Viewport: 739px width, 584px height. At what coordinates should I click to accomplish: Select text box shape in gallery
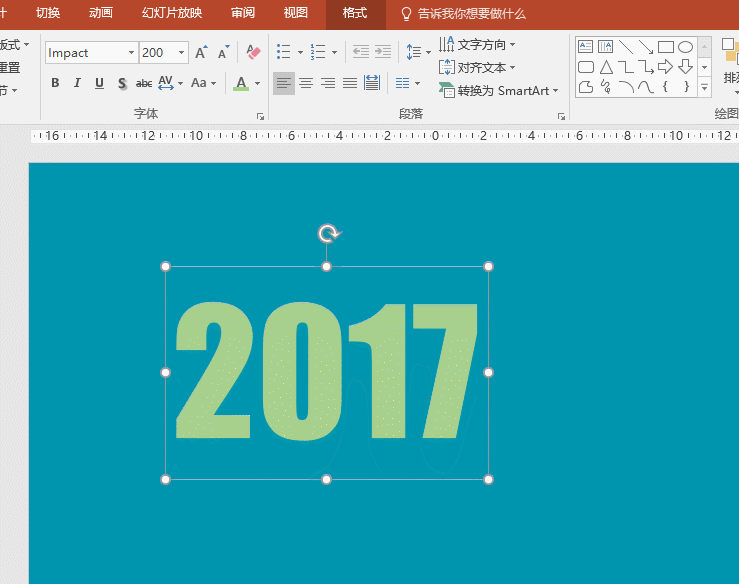pos(585,46)
